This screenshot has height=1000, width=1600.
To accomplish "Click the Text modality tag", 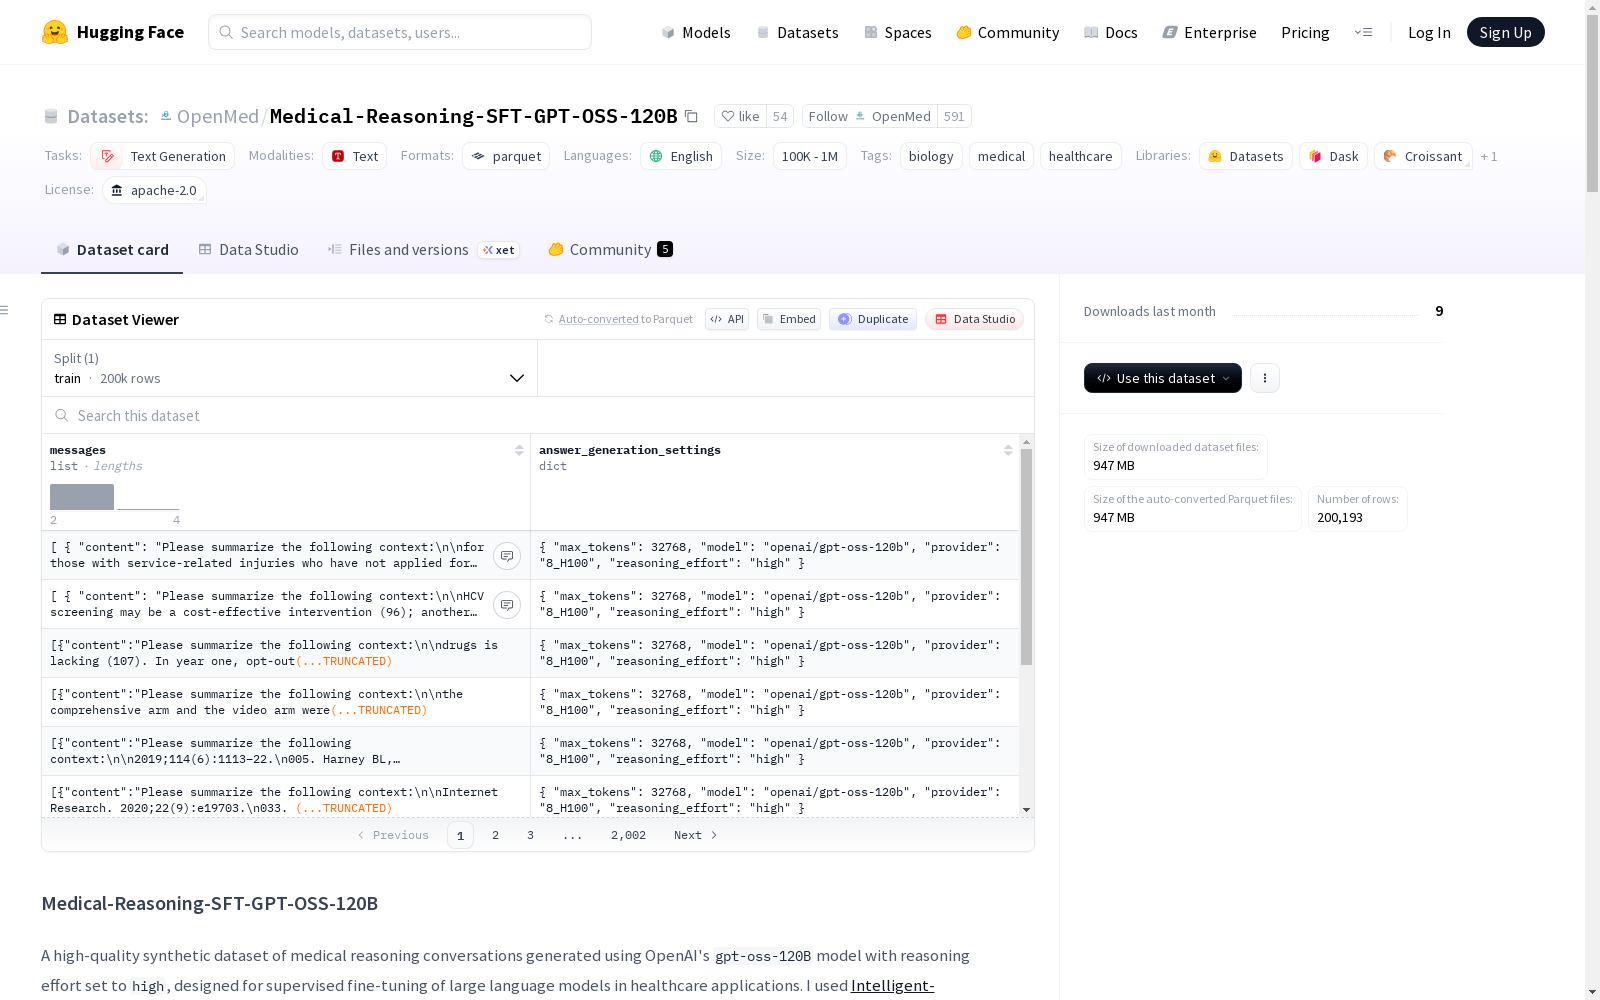I will 354,156.
